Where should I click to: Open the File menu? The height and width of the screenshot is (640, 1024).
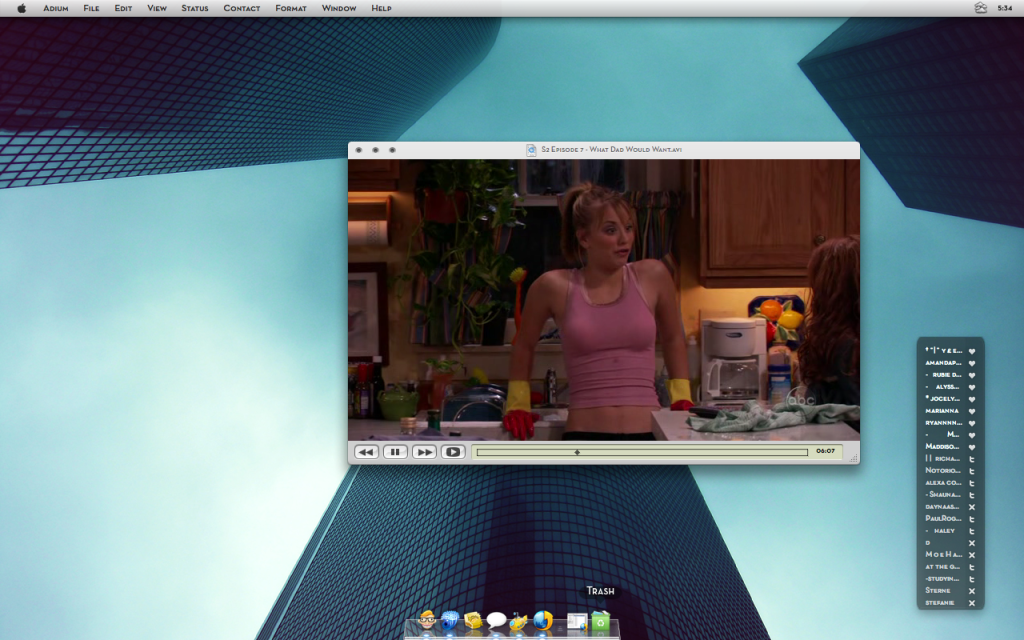coord(91,8)
